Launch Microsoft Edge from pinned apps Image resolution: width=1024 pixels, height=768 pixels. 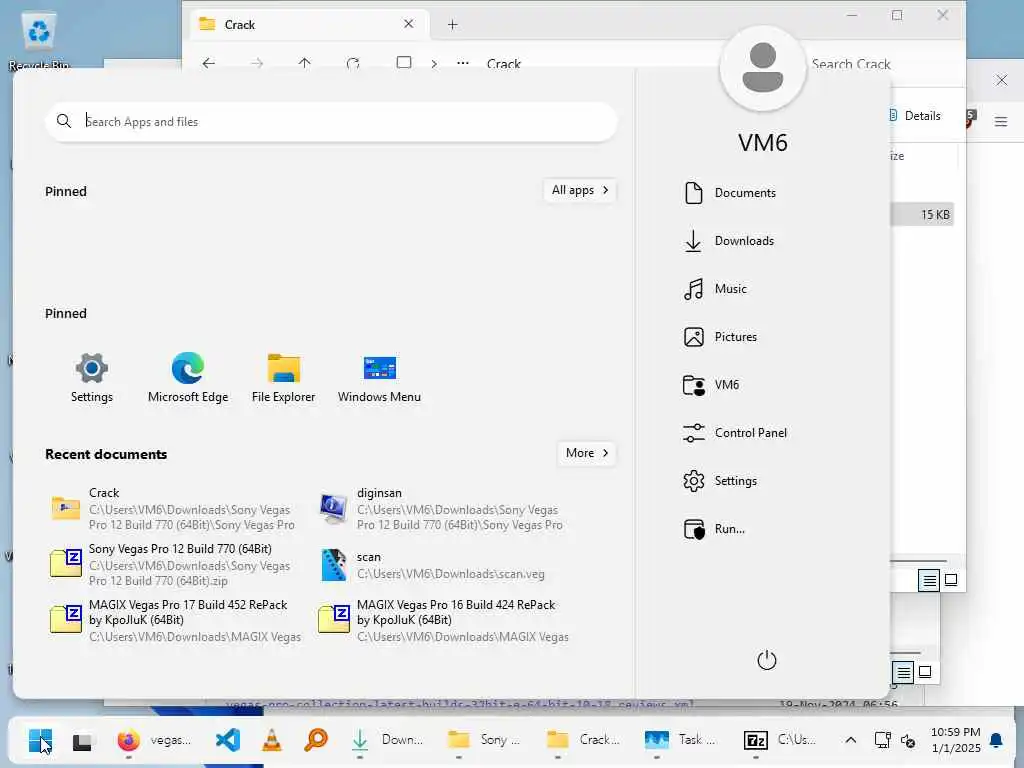click(x=188, y=378)
